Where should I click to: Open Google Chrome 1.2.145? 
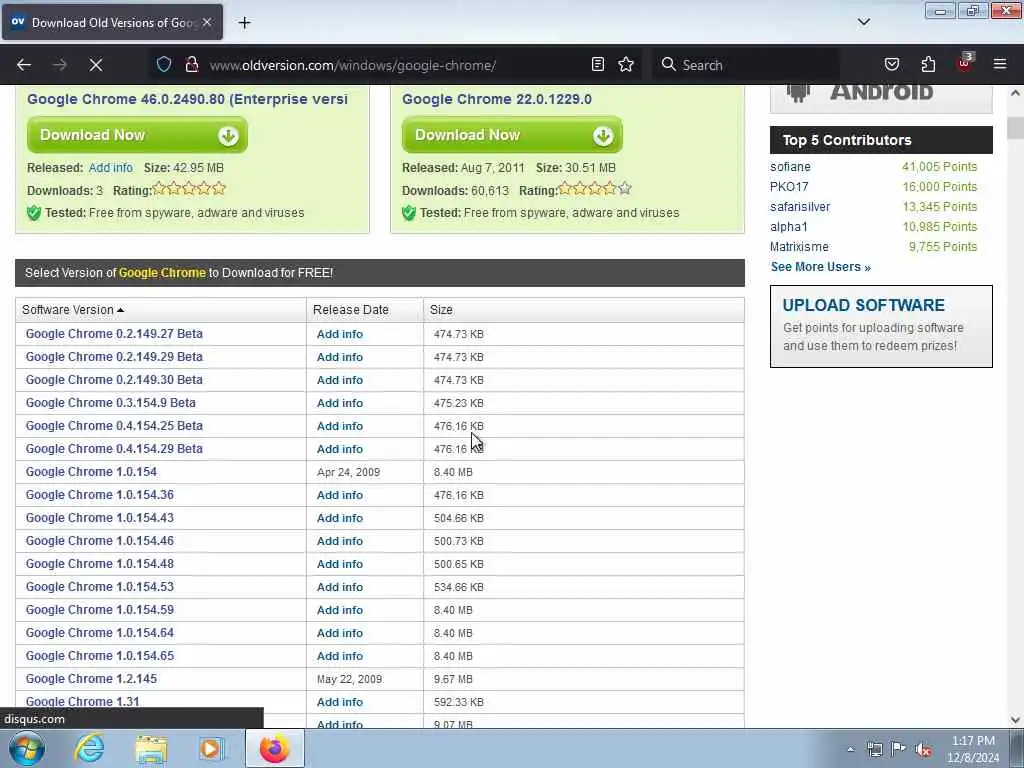(x=91, y=679)
